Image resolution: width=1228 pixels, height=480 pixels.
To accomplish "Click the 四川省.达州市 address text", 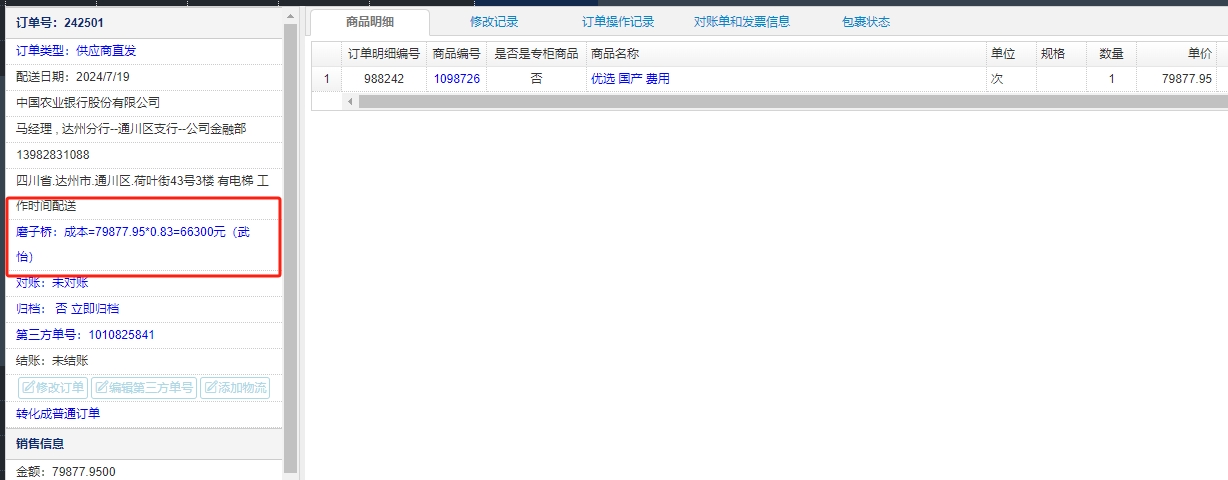I will 143,192.
